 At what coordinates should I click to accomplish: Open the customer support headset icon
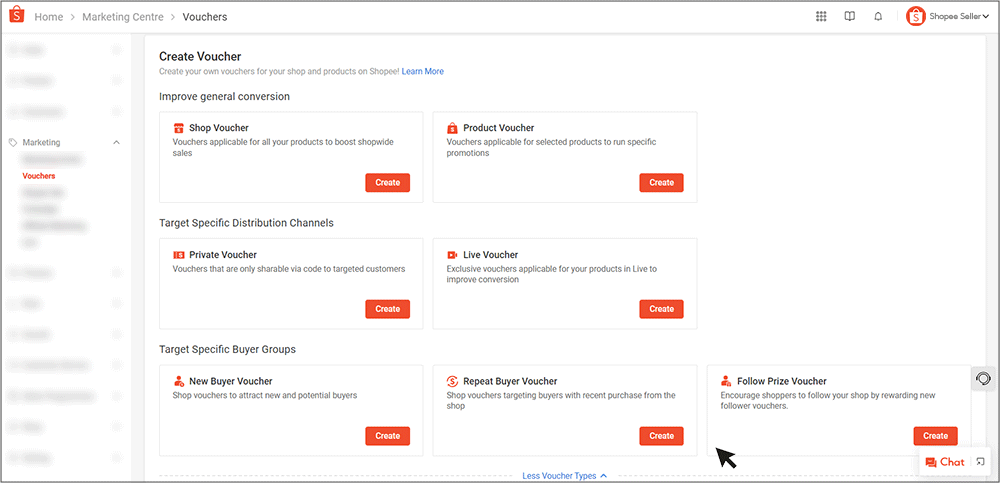click(983, 379)
